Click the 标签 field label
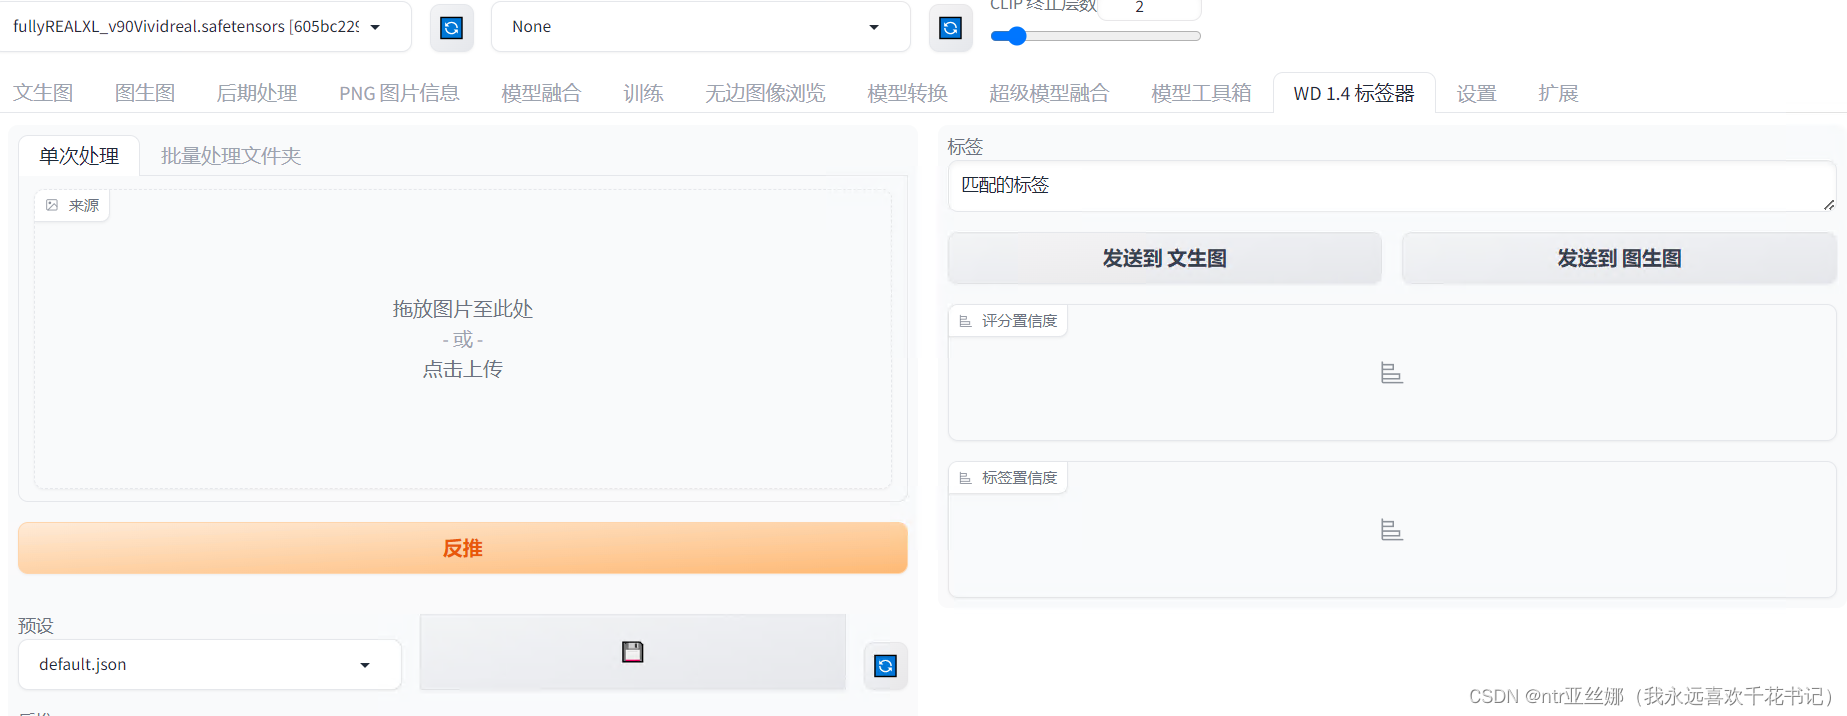1847x716 pixels. (965, 147)
